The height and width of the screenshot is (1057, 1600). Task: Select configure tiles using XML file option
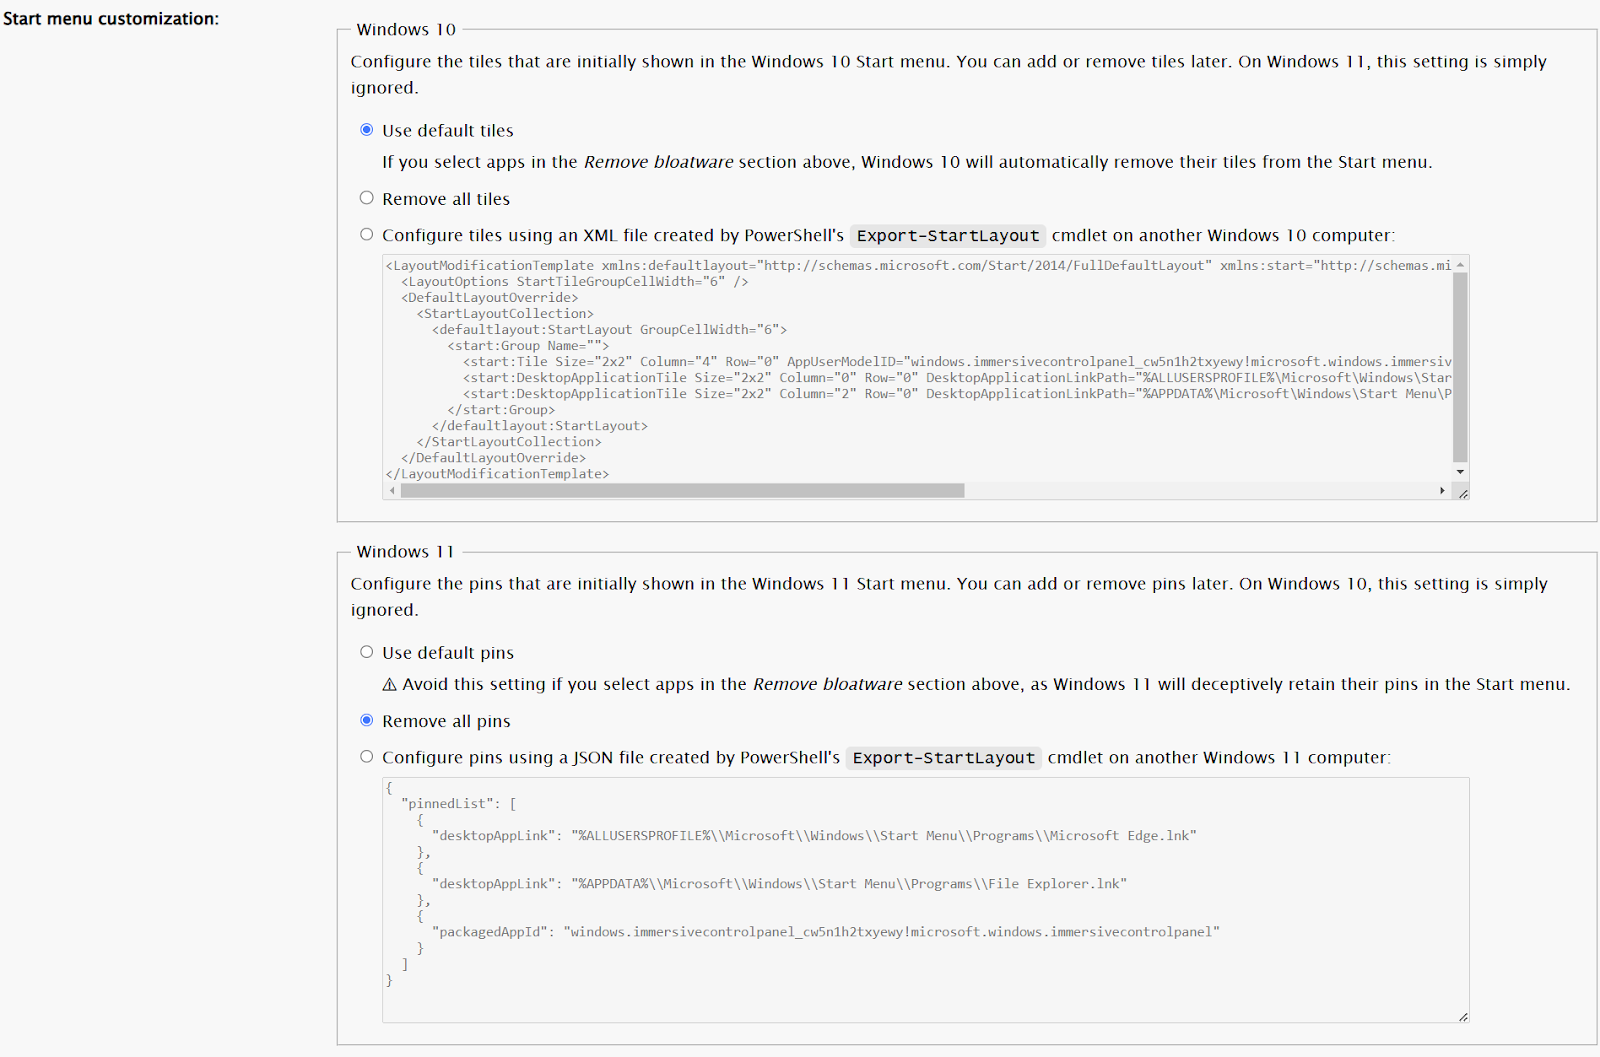[x=367, y=235]
